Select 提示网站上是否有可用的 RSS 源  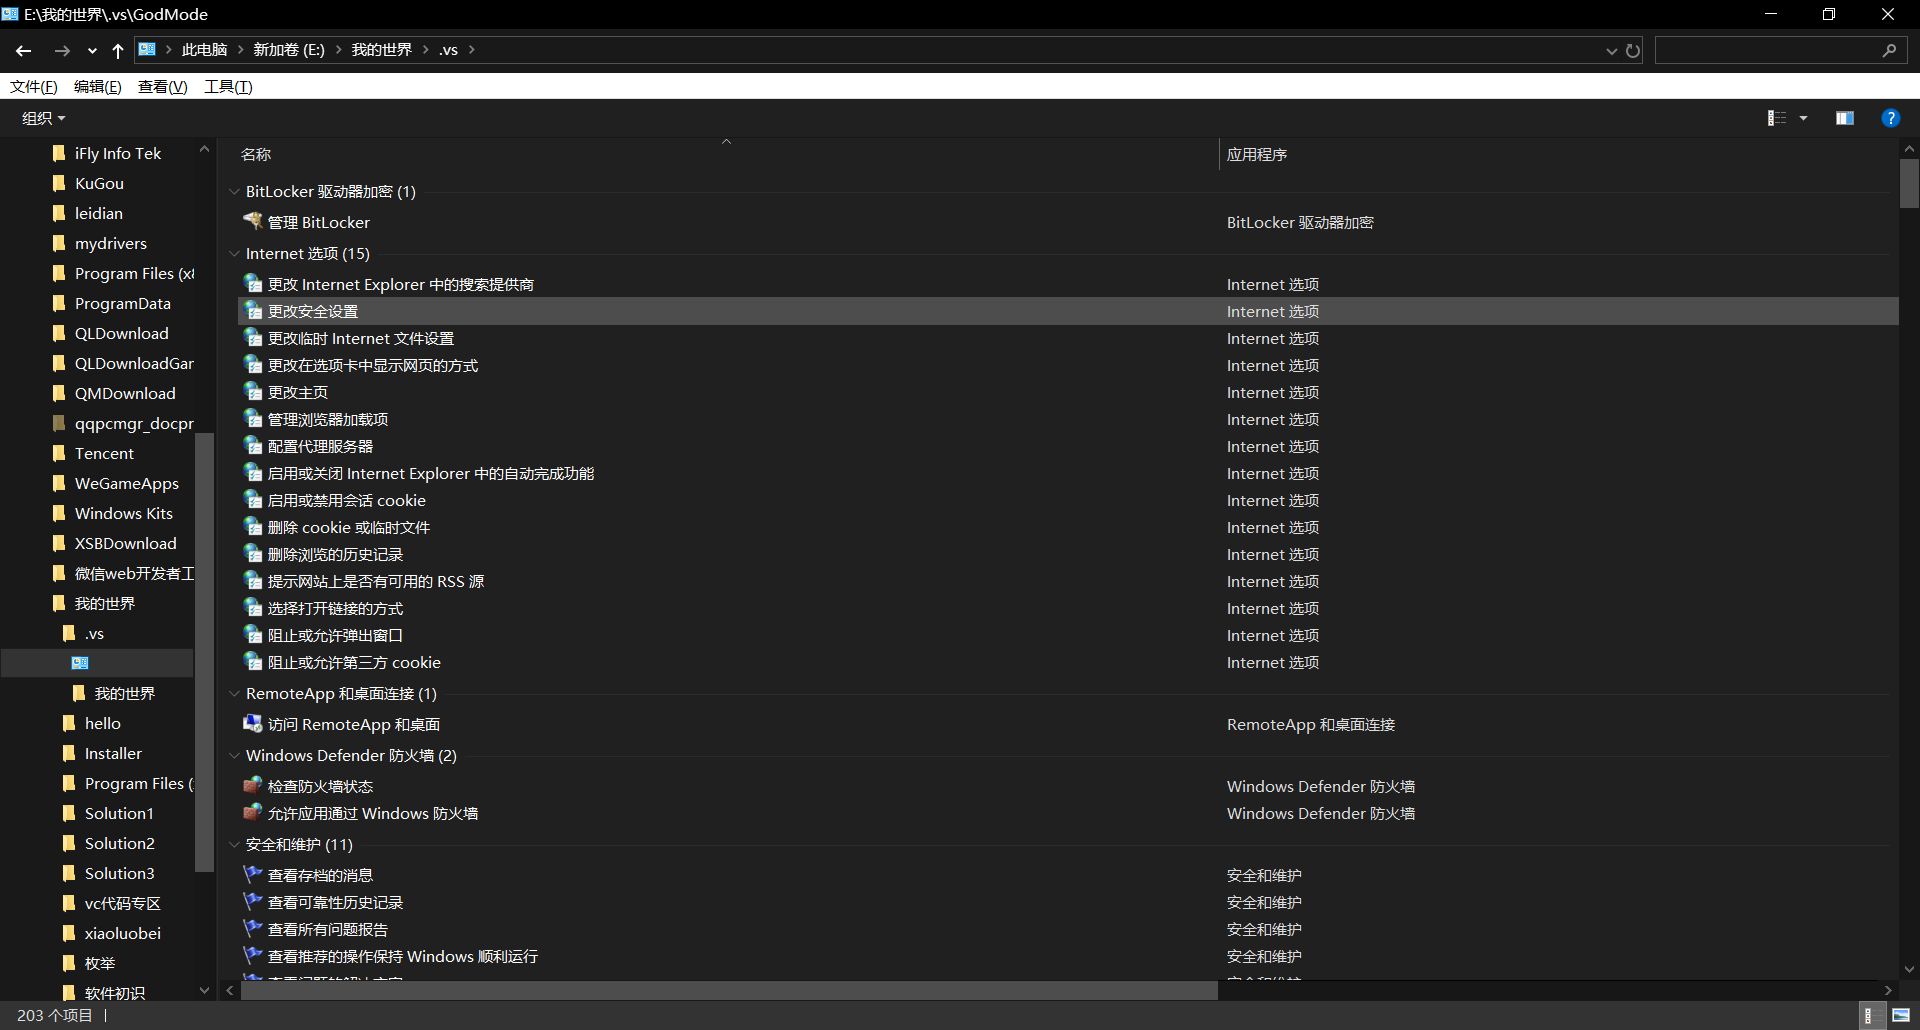(376, 582)
